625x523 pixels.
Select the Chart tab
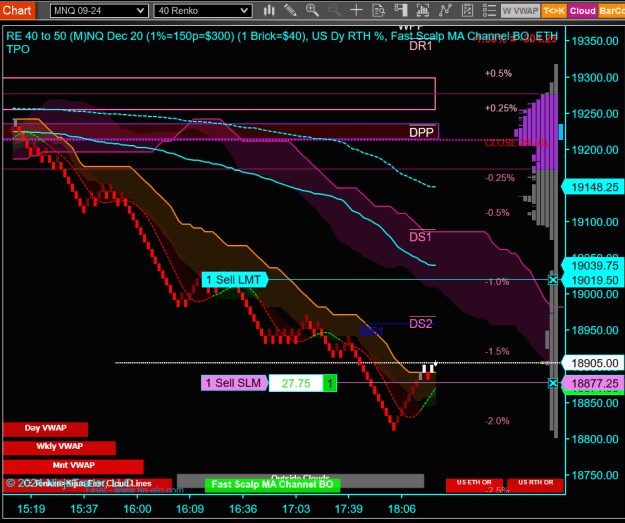tap(18, 10)
